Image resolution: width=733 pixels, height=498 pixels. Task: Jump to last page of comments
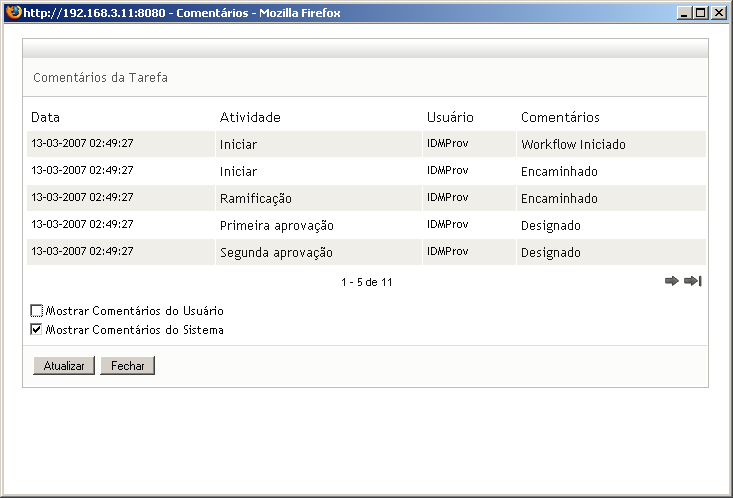click(692, 282)
